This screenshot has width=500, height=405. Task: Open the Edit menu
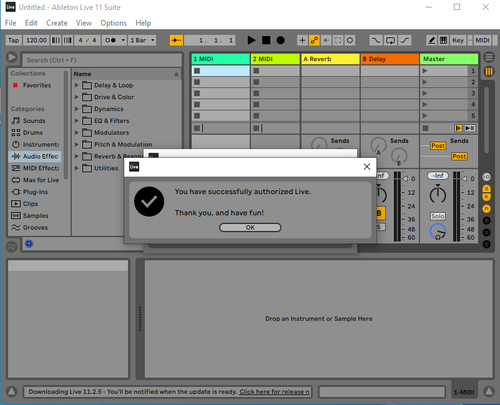point(31,23)
